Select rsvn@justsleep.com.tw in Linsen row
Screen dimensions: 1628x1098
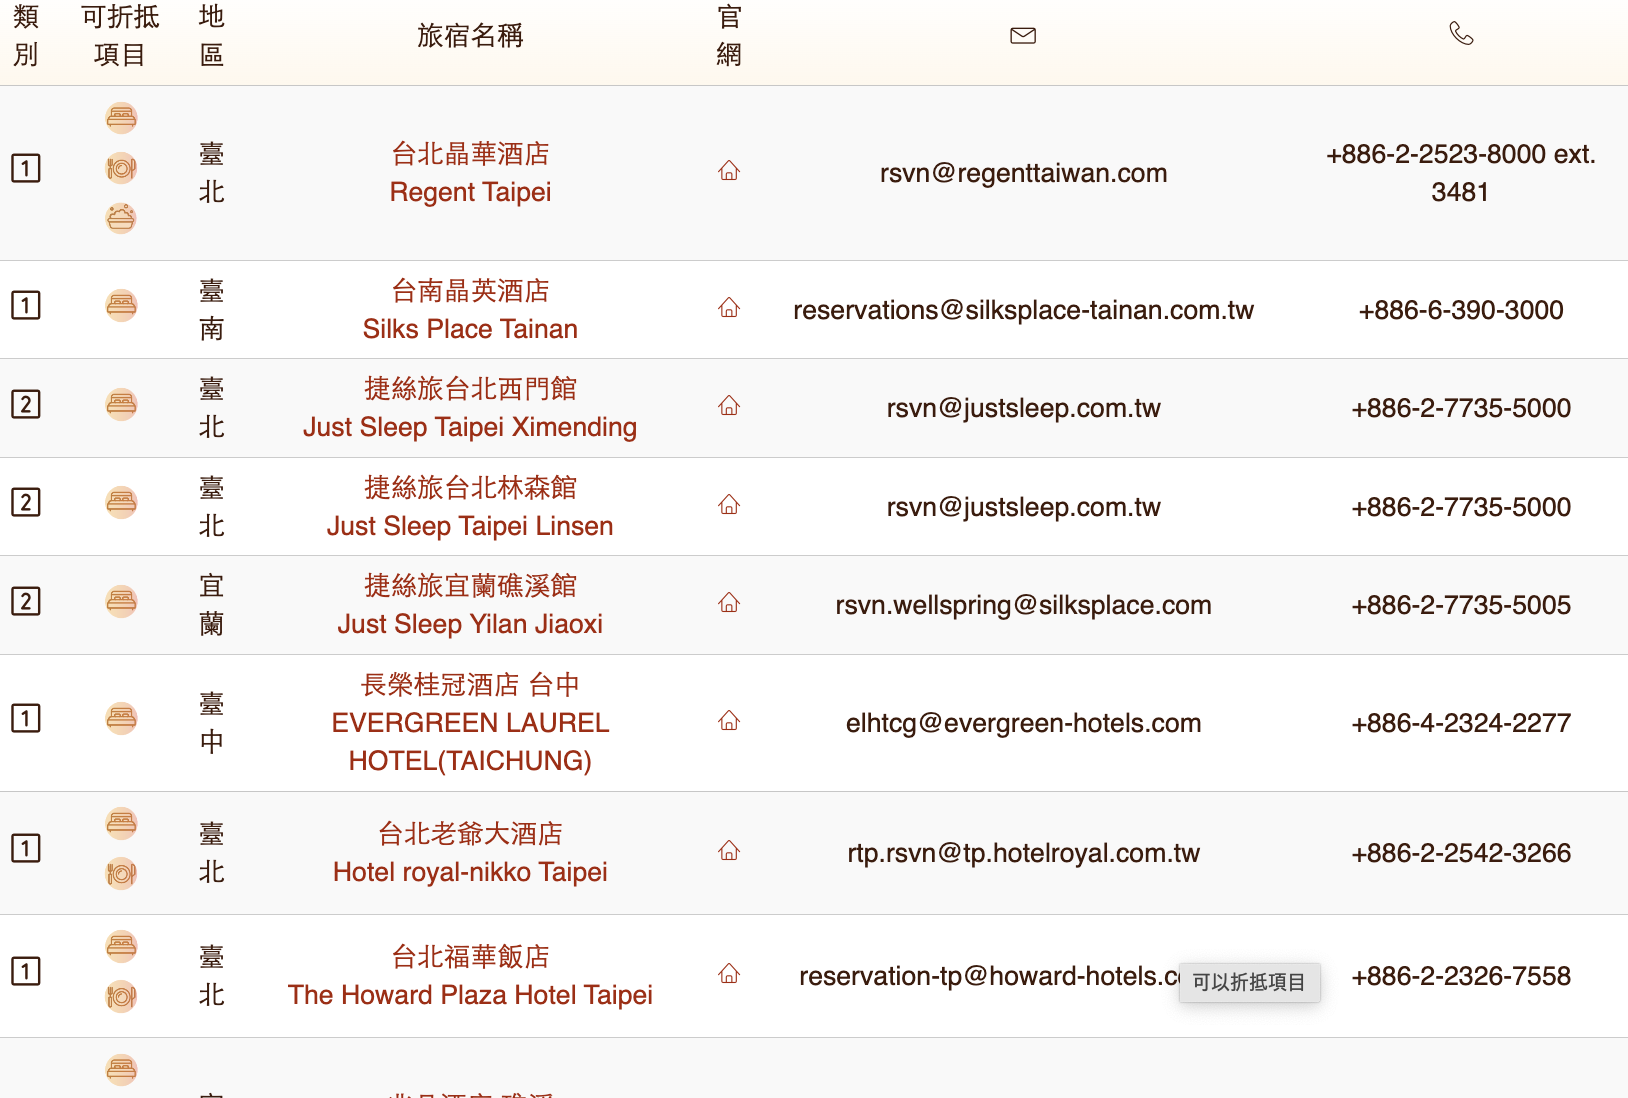click(x=1023, y=507)
